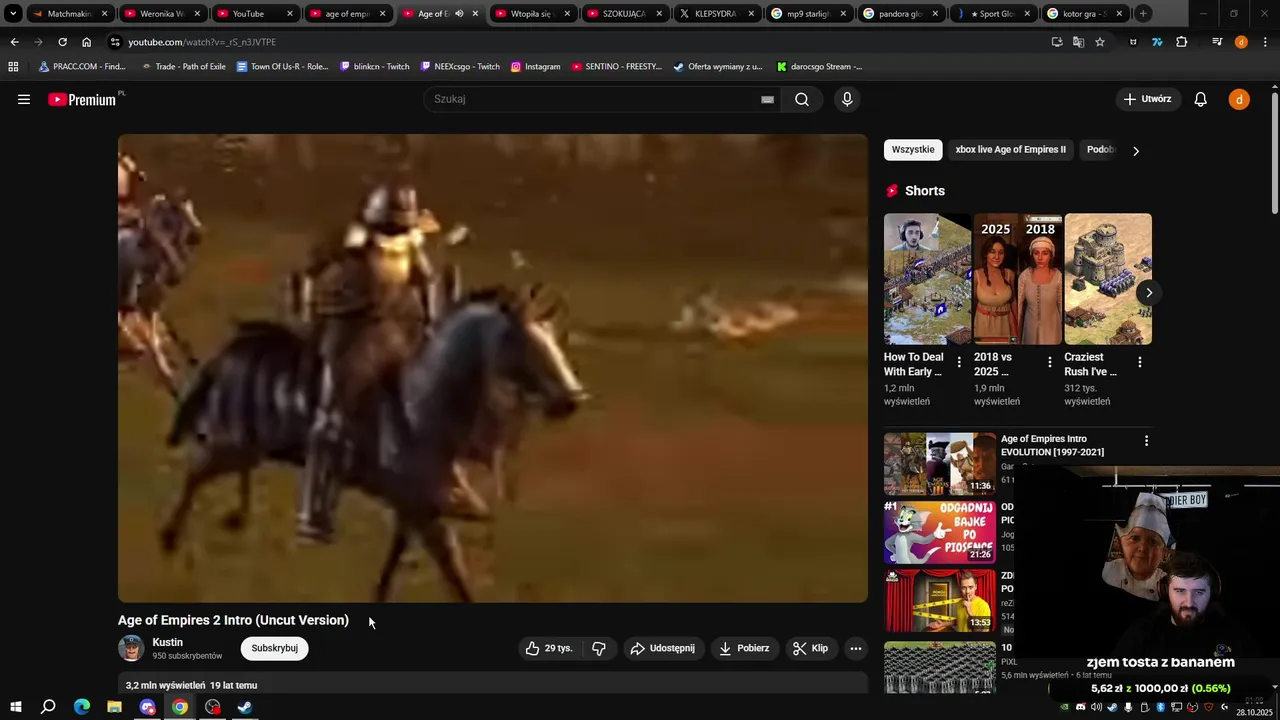
Task: Open Windows taskbar search
Action: [x=48, y=707]
